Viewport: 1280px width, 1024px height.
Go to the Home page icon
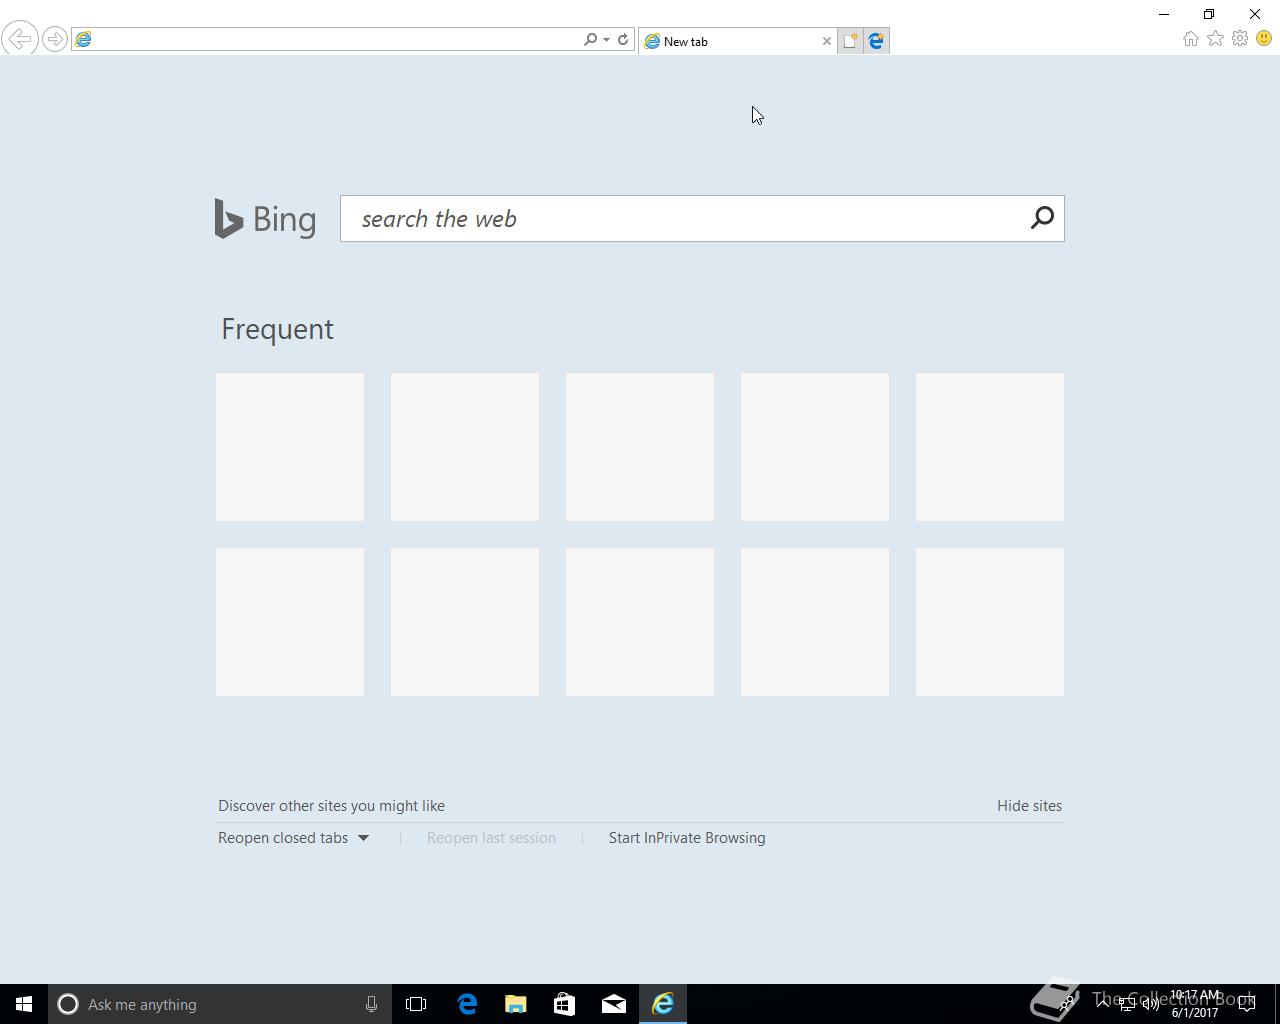tap(1190, 38)
